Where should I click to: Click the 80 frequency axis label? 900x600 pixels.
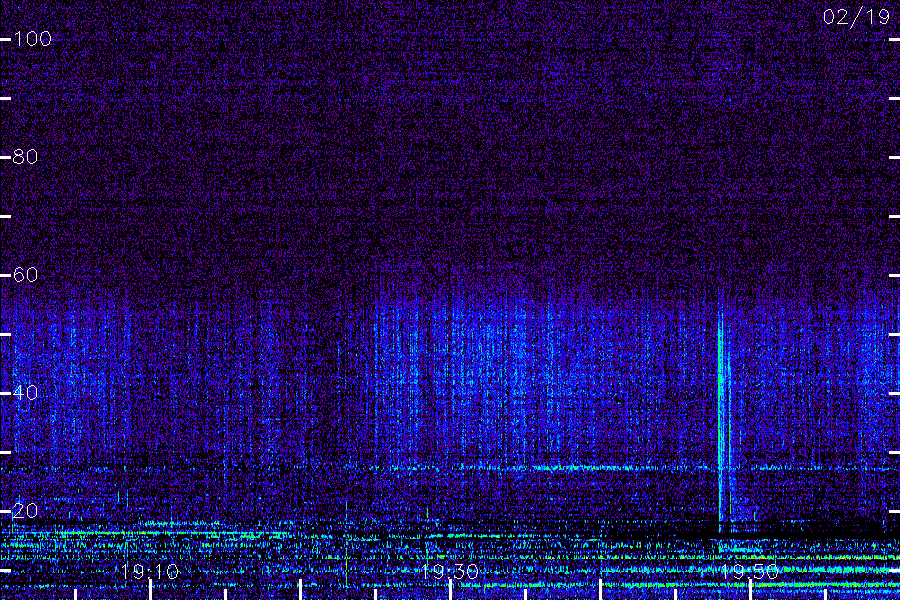pos(25,157)
